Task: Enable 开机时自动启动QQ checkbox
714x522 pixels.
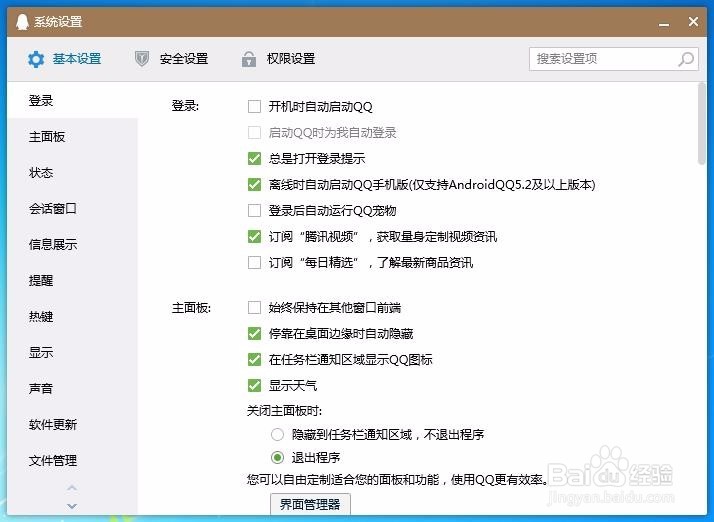Action: [254, 107]
